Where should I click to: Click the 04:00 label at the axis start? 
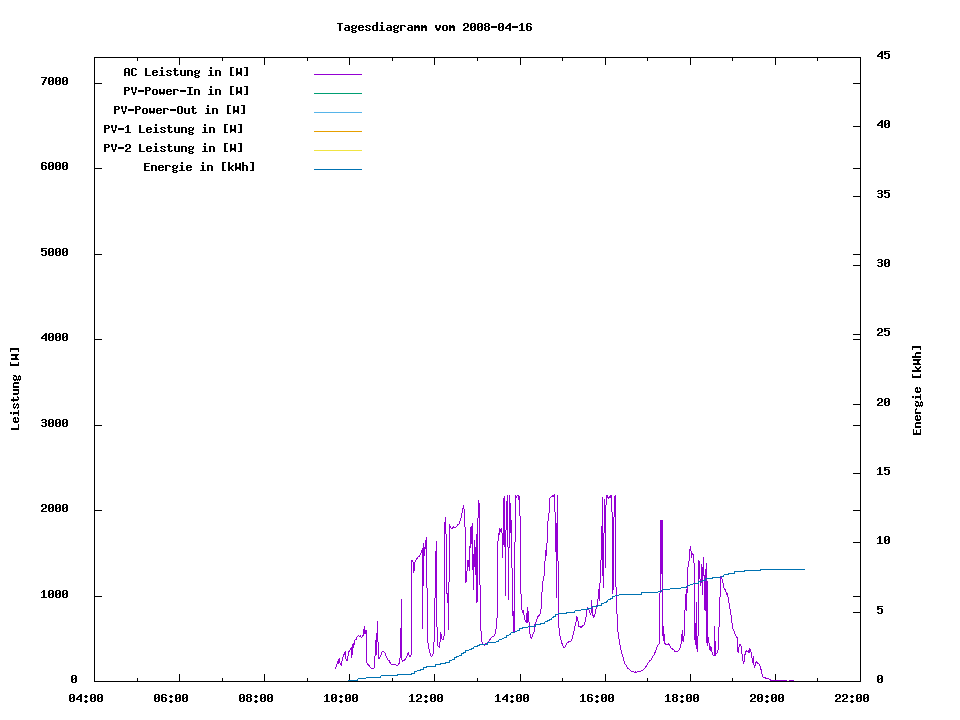point(86,698)
